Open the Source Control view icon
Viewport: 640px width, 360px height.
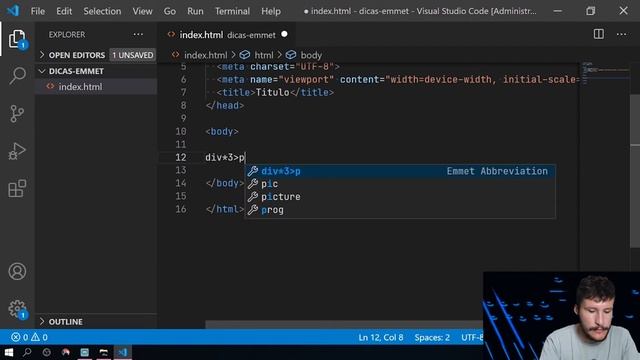coord(17,113)
